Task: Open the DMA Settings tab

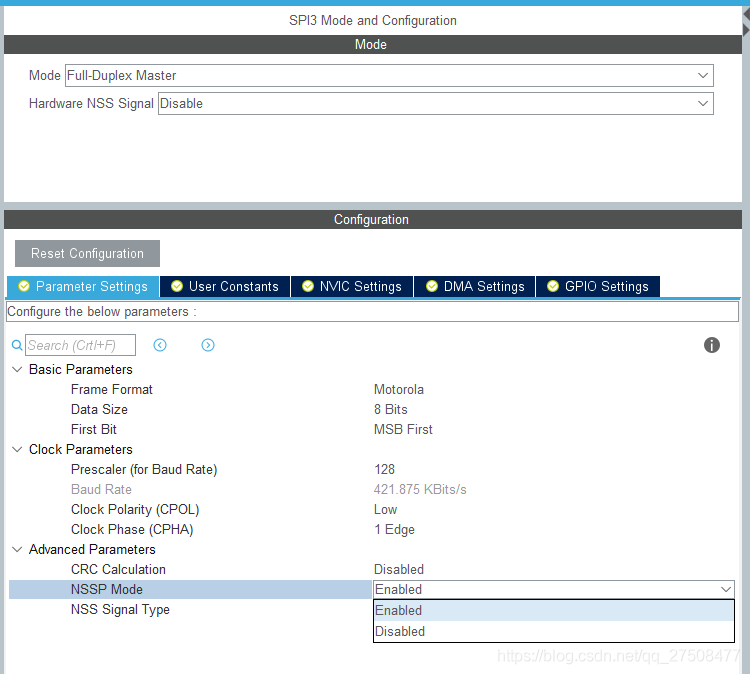Action: (x=474, y=286)
